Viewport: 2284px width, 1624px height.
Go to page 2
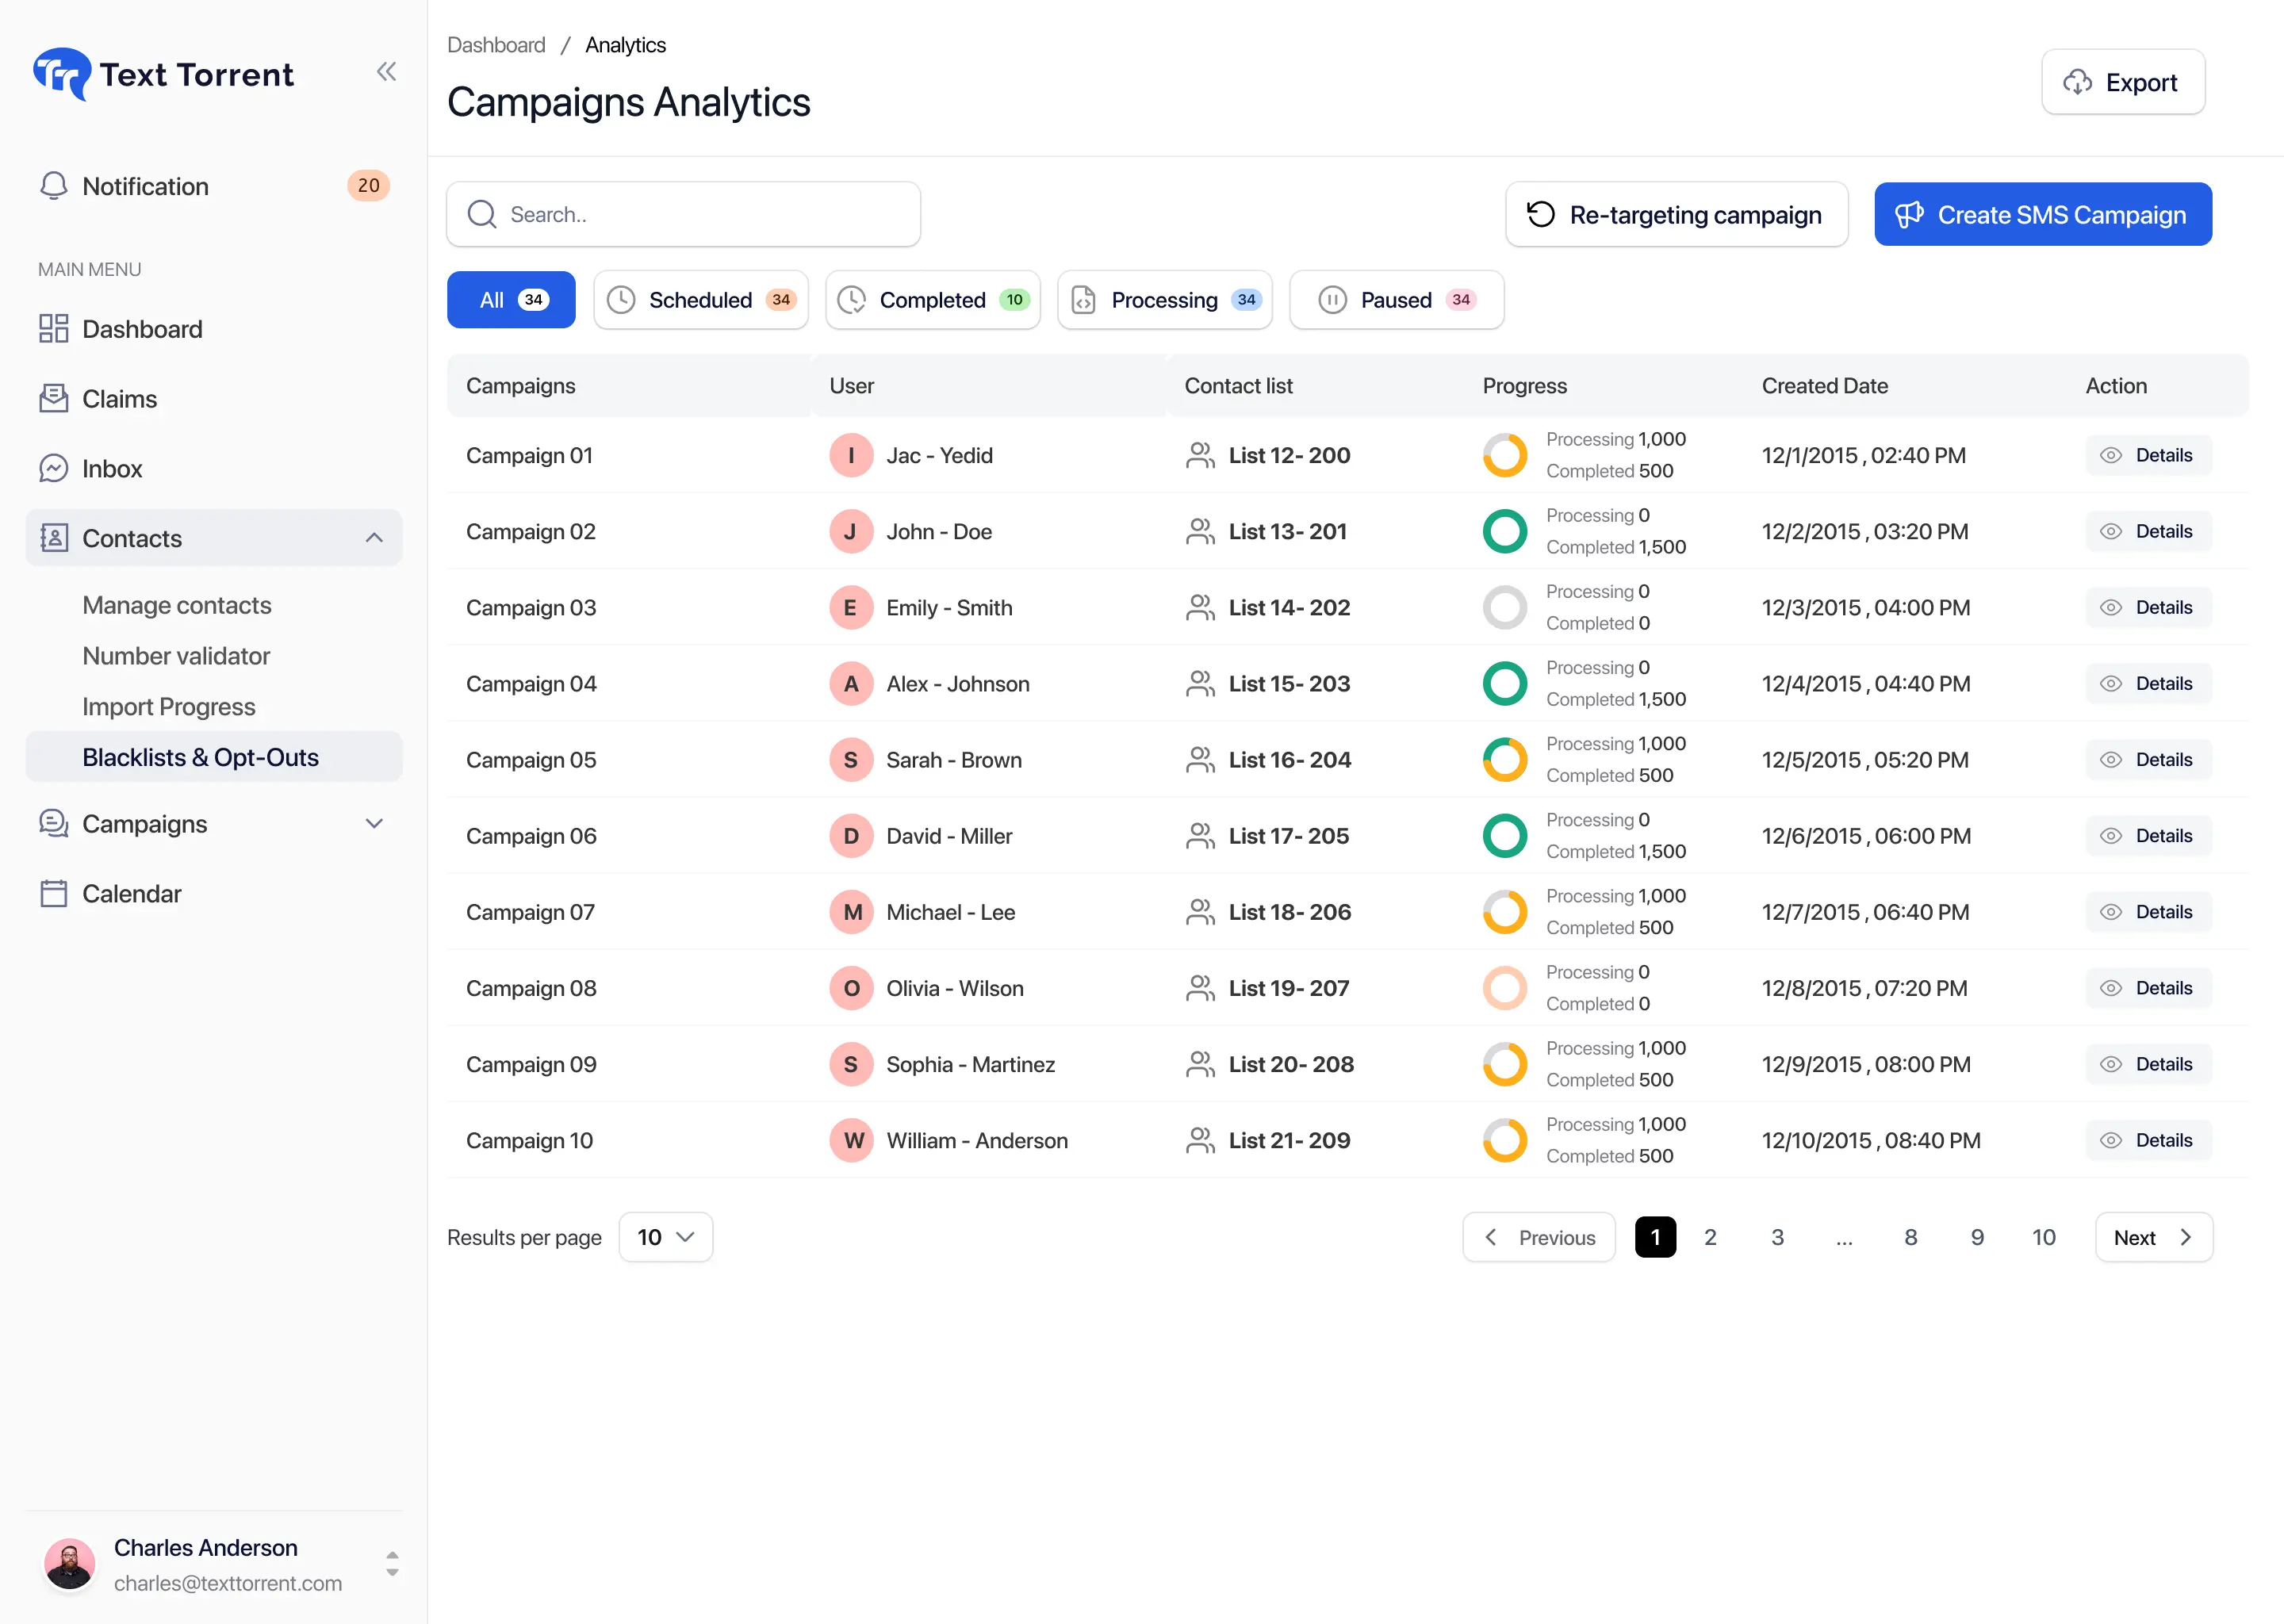pyautogui.click(x=1710, y=1237)
